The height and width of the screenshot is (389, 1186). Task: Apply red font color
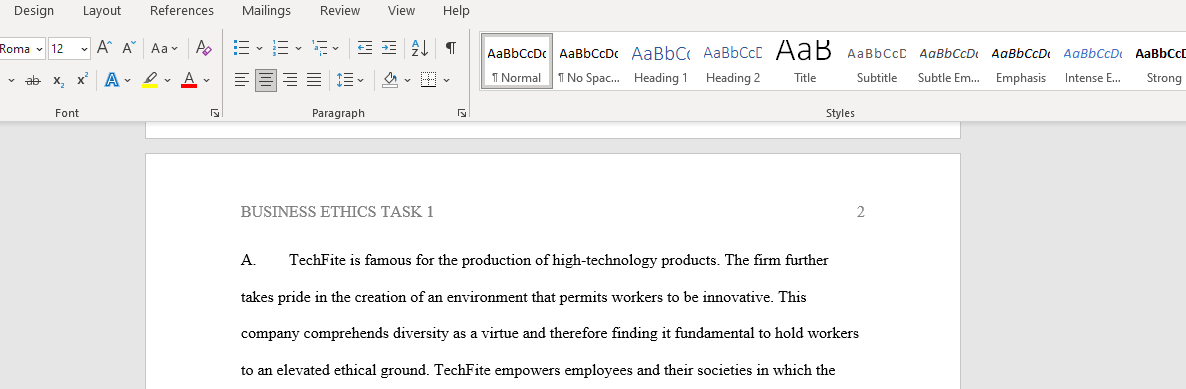pos(189,79)
